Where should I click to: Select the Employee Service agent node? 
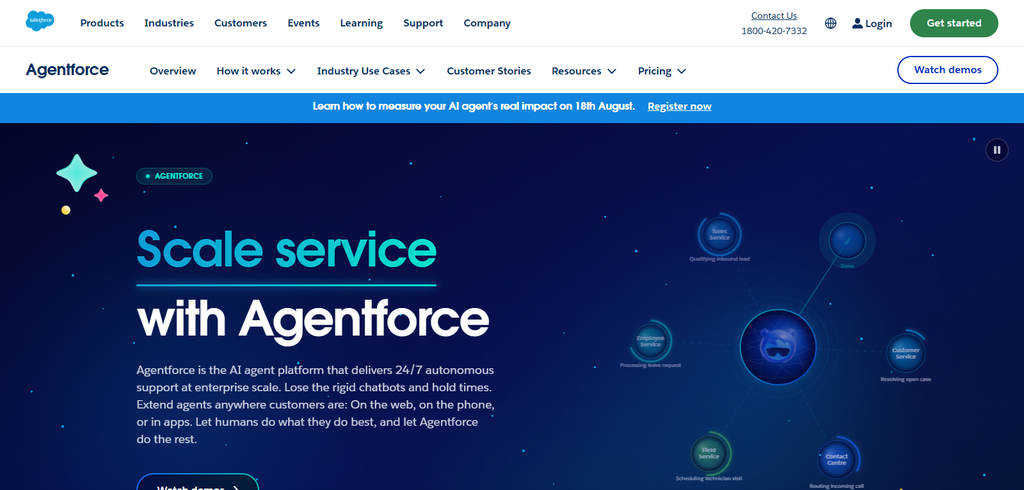[x=650, y=340]
